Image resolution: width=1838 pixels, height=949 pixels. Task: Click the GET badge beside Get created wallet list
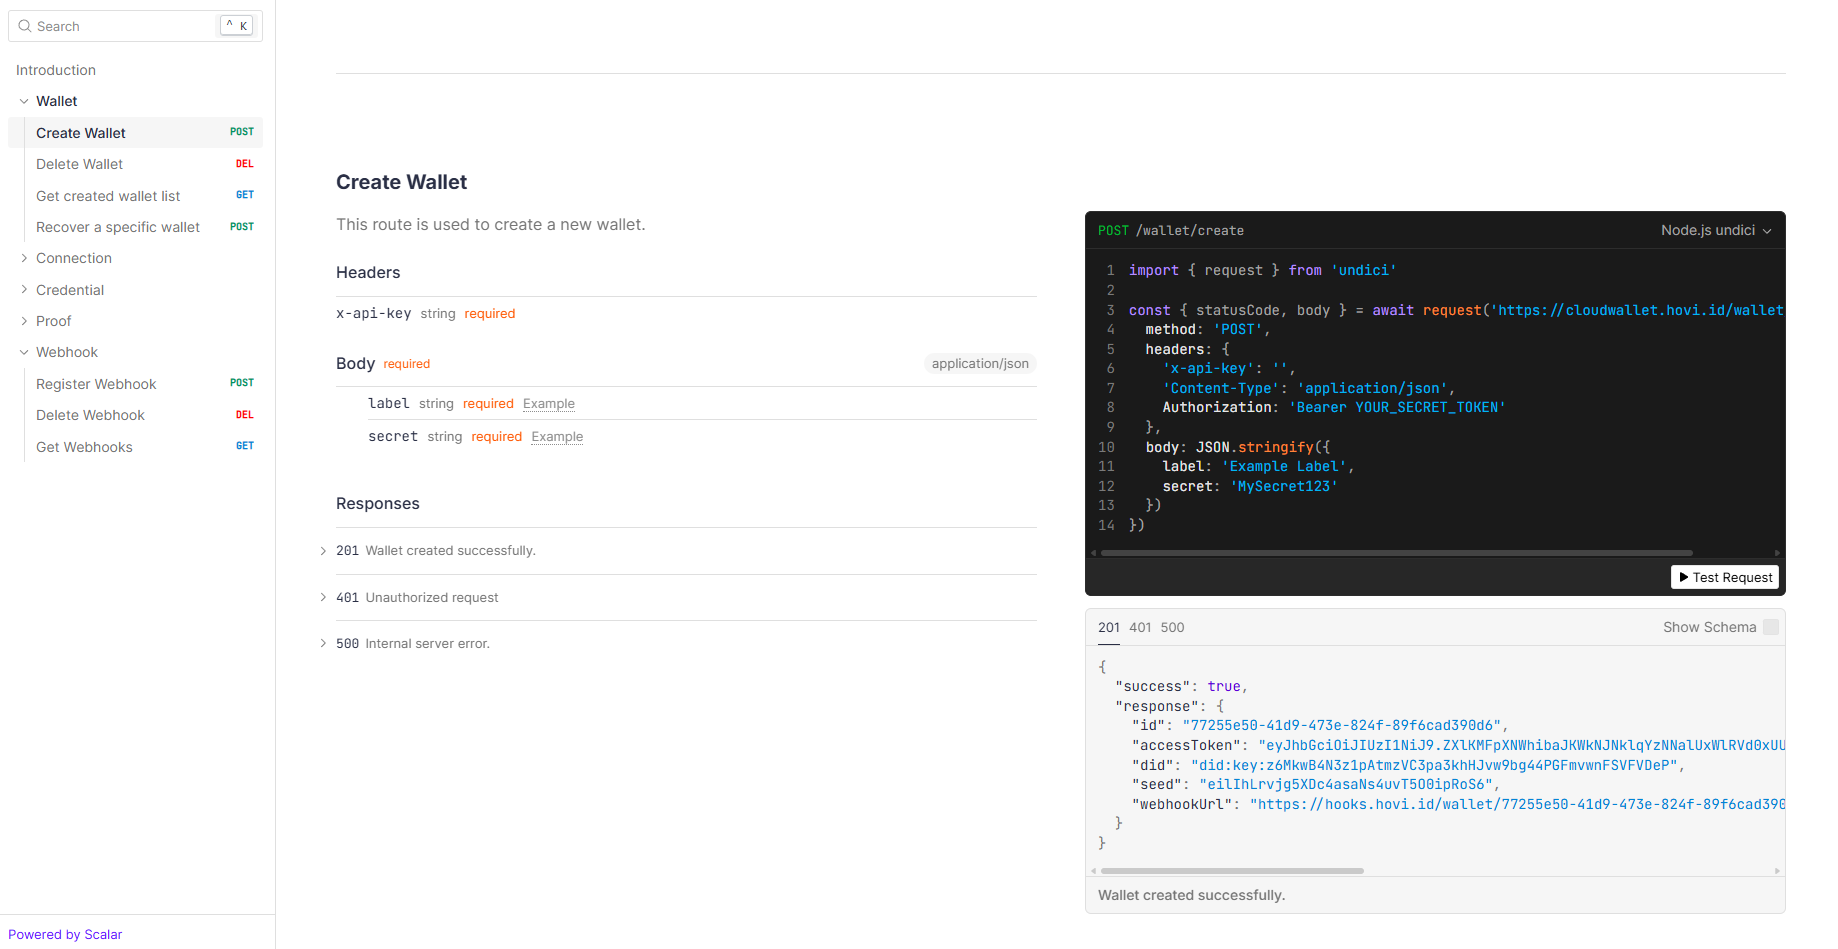click(244, 195)
